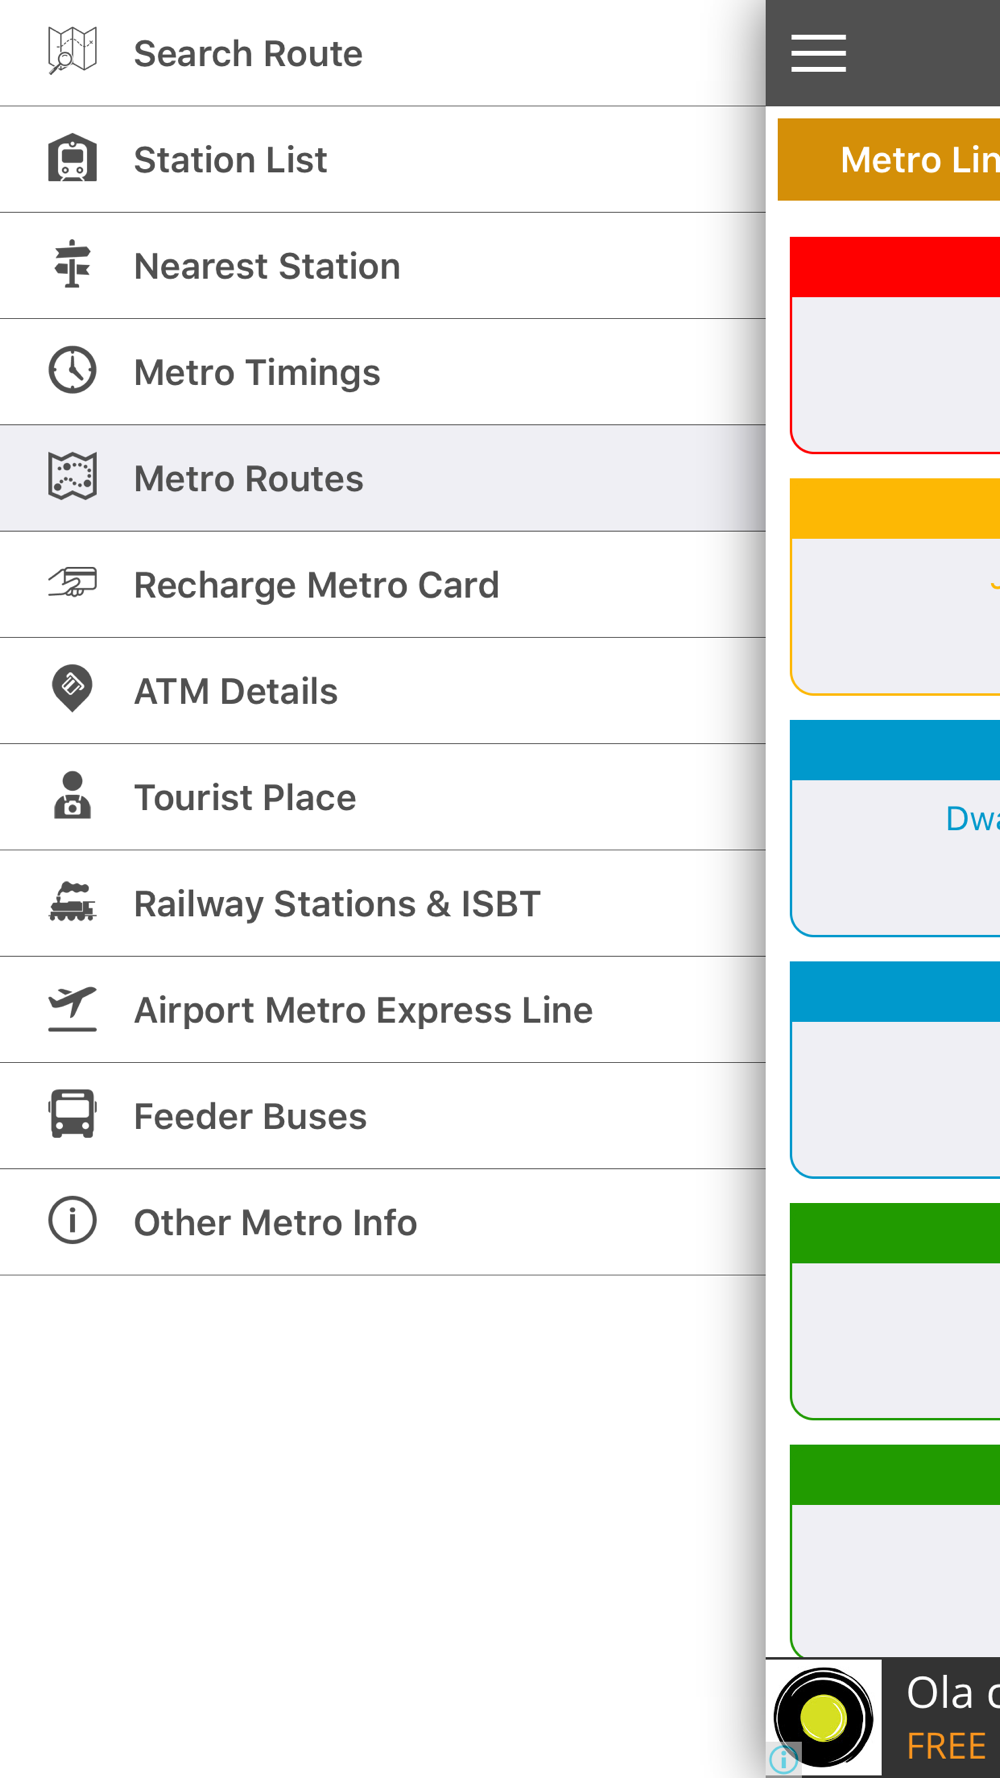Tap the Metro Timings clock icon
1000x1778 pixels.
click(72, 370)
